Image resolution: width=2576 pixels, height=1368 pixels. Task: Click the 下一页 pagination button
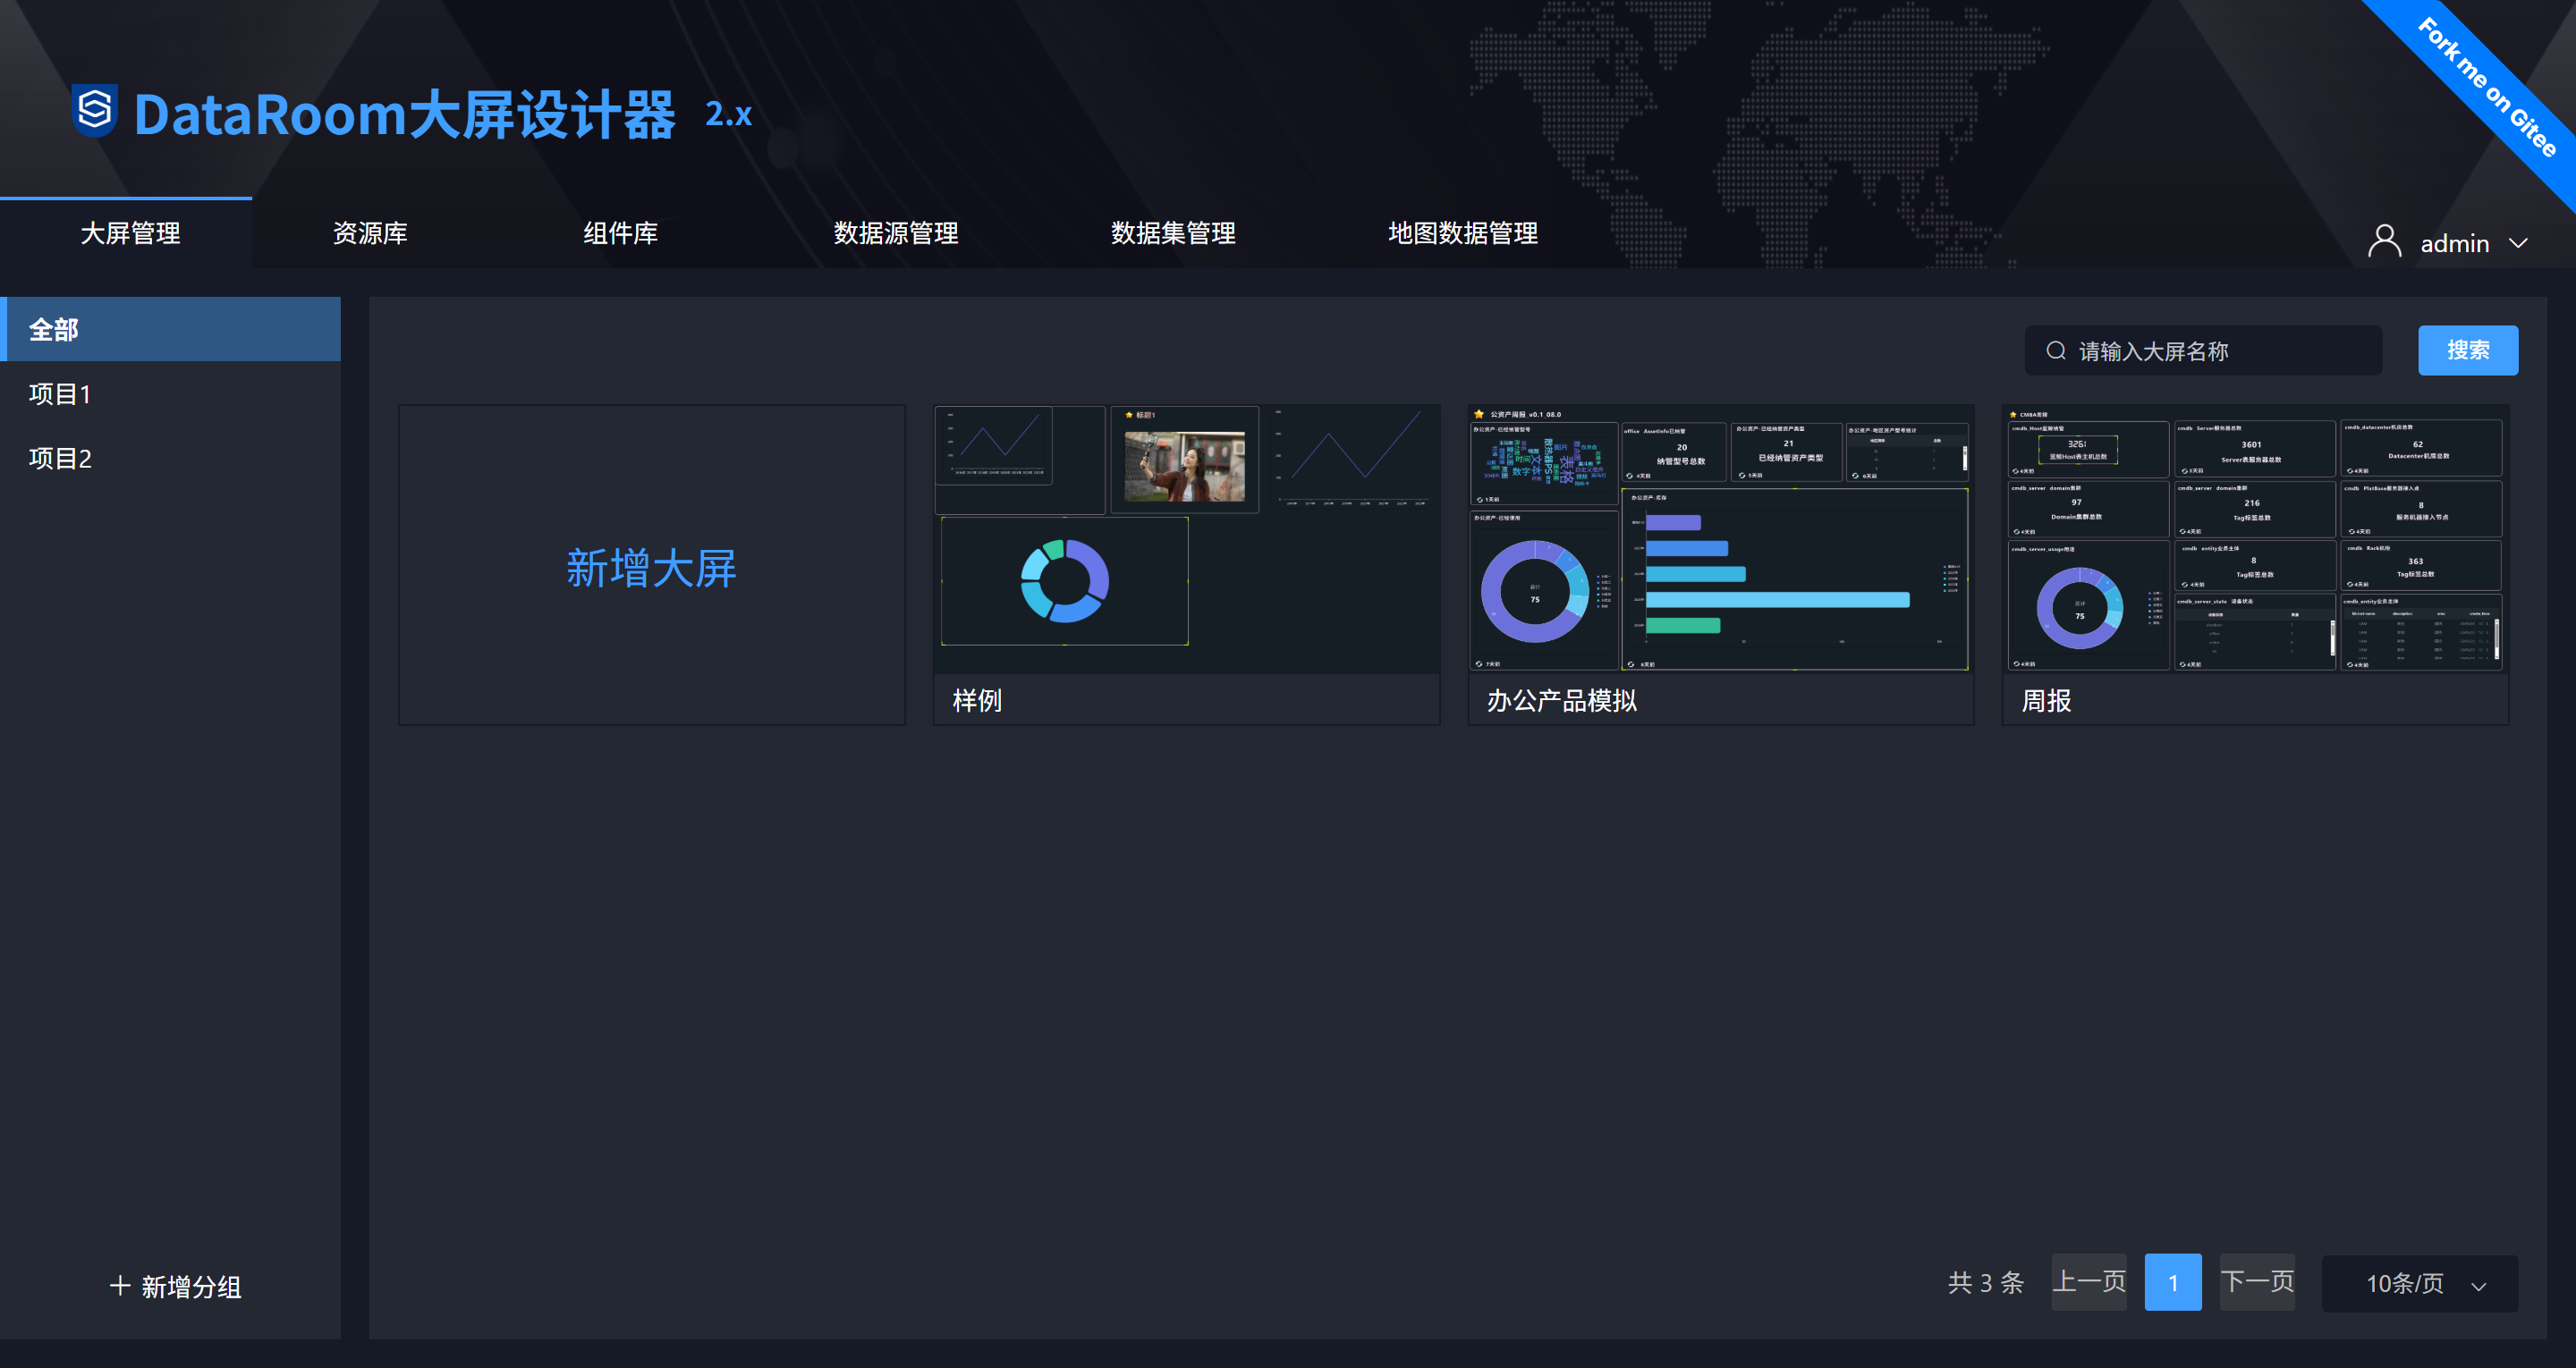[x=2257, y=1282]
